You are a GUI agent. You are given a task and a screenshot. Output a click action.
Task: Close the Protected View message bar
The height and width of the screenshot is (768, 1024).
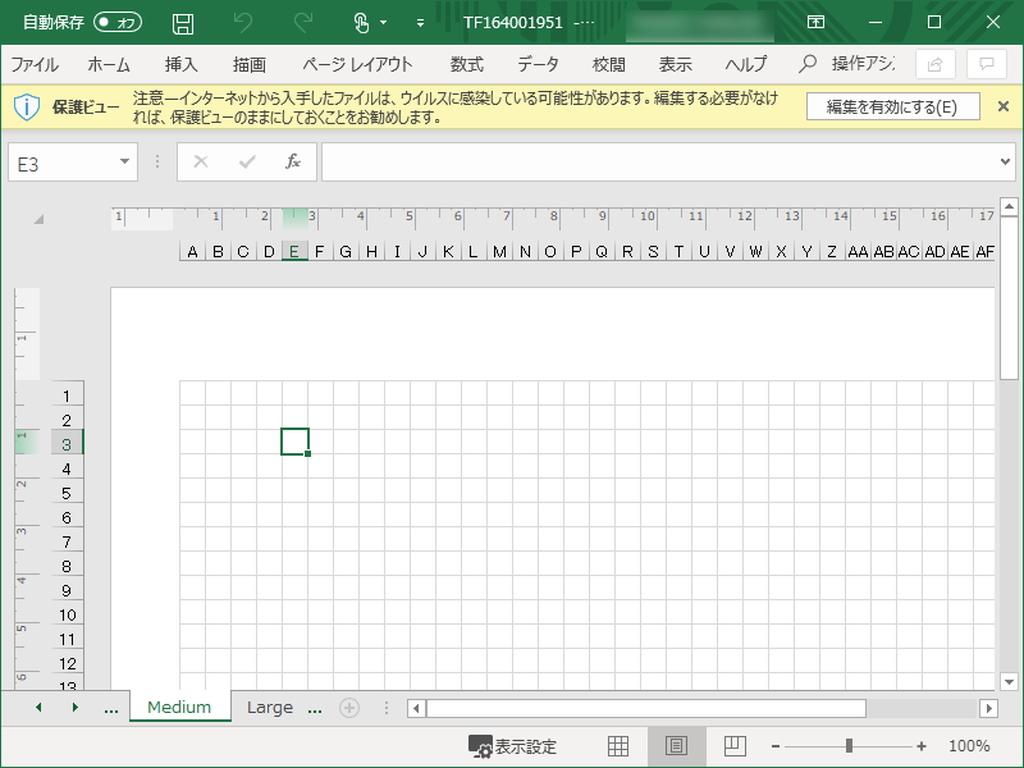coord(1004,106)
